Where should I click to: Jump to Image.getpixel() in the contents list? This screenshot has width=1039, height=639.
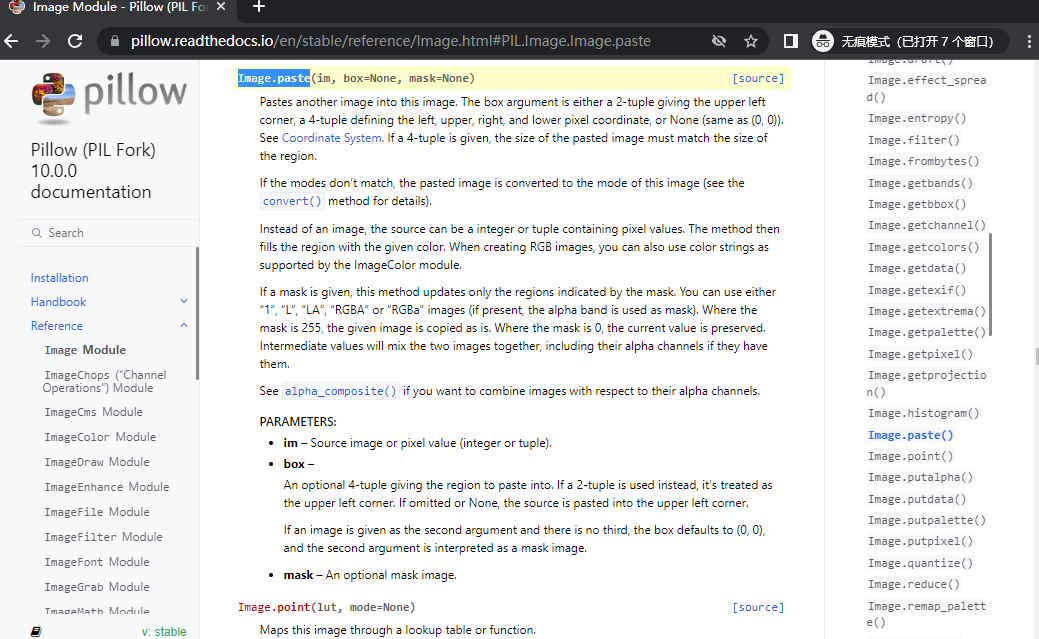920,354
